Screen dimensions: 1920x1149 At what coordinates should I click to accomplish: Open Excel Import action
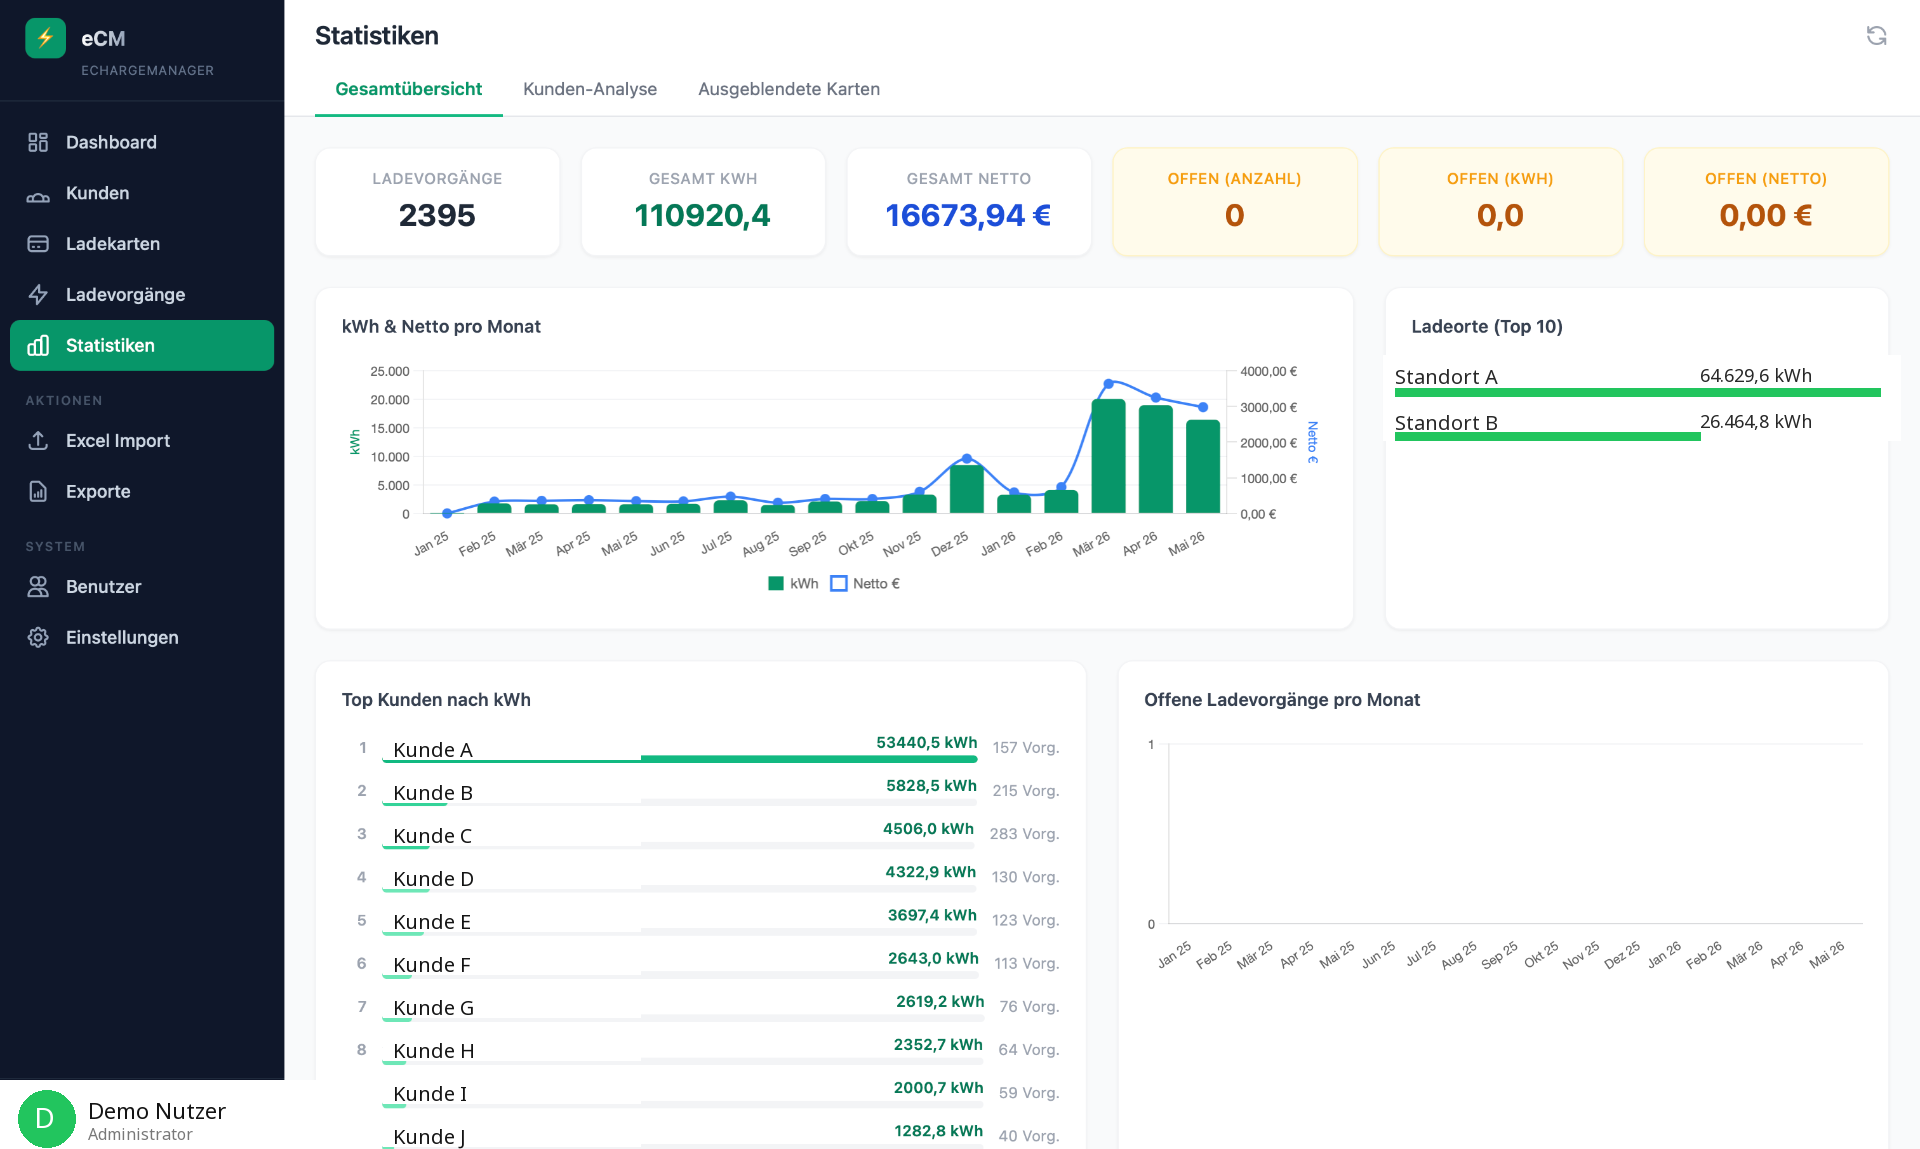(x=142, y=441)
